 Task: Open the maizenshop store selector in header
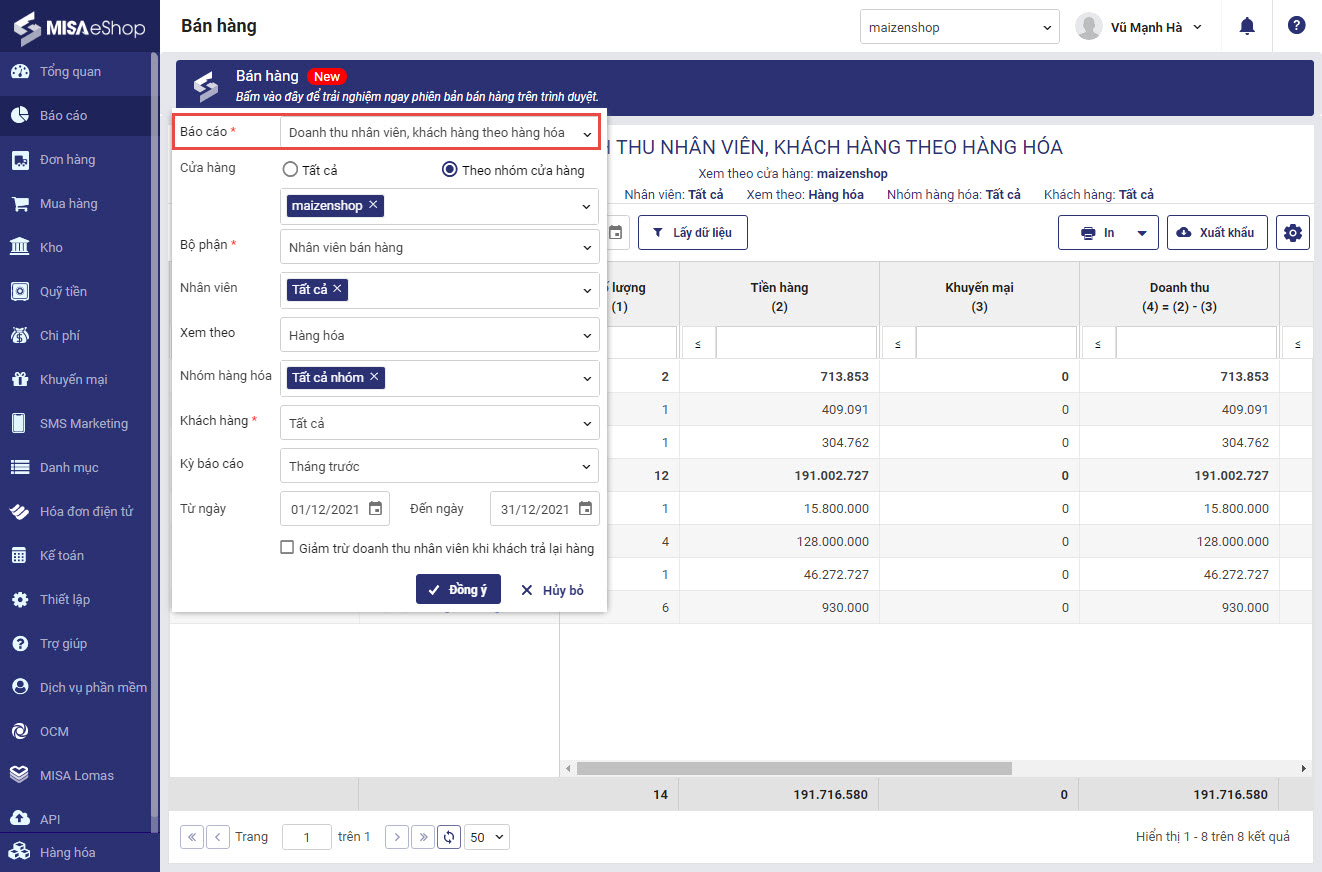(x=959, y=28)
